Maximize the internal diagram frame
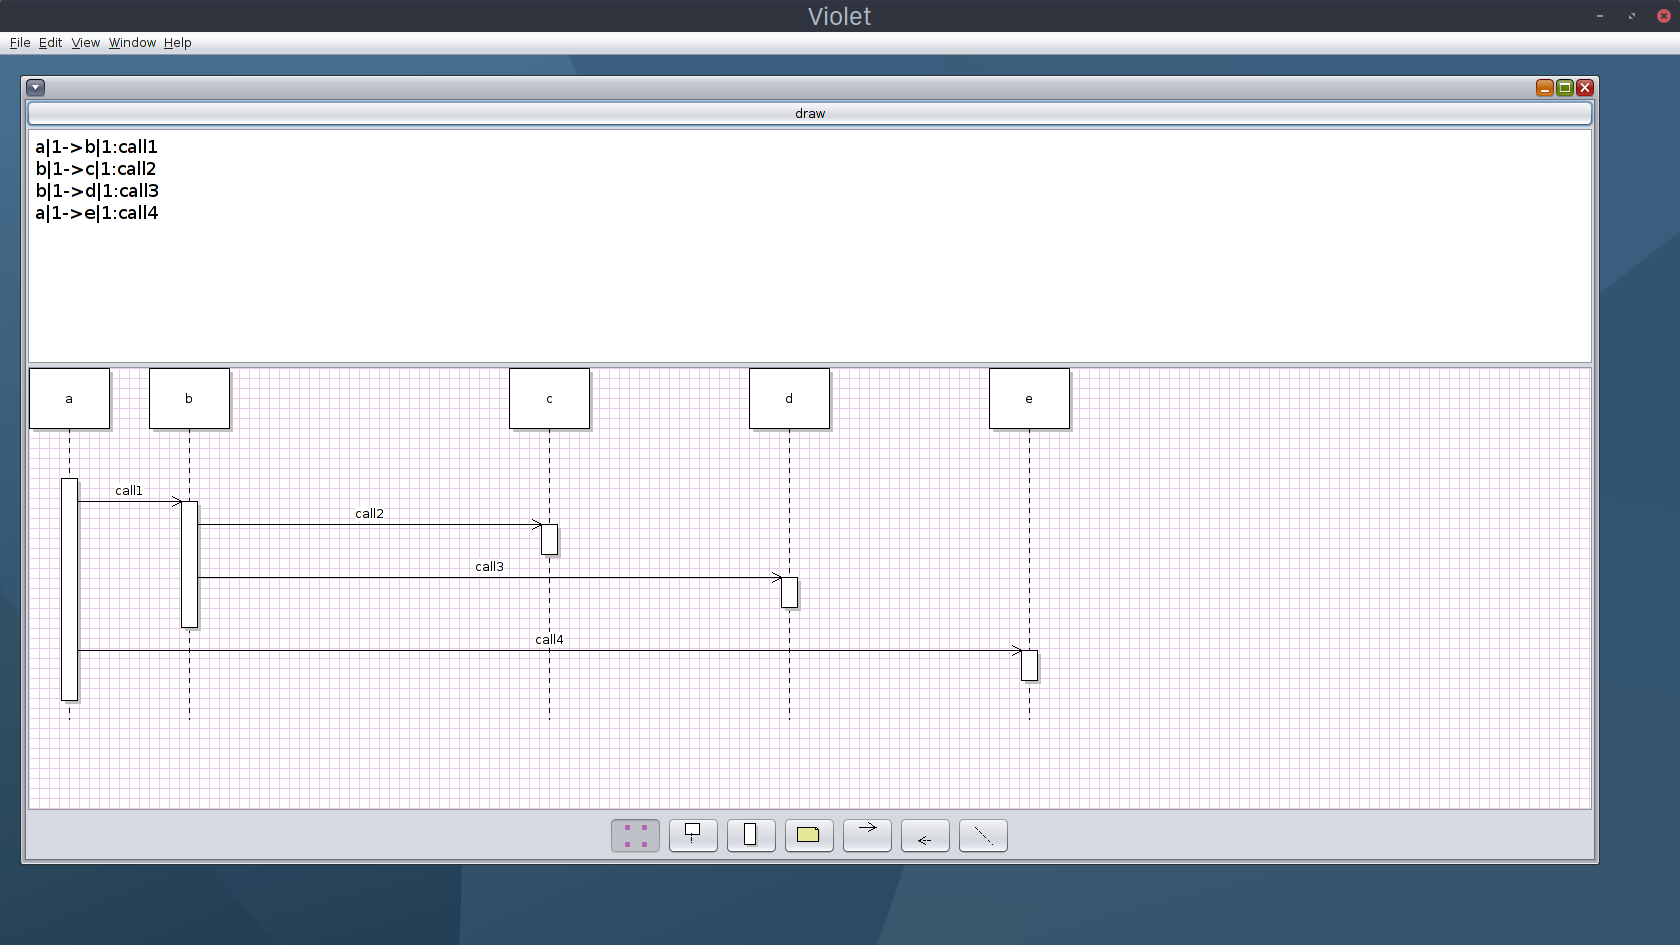Screen dimensions: 1680x945 point(1565,88)
